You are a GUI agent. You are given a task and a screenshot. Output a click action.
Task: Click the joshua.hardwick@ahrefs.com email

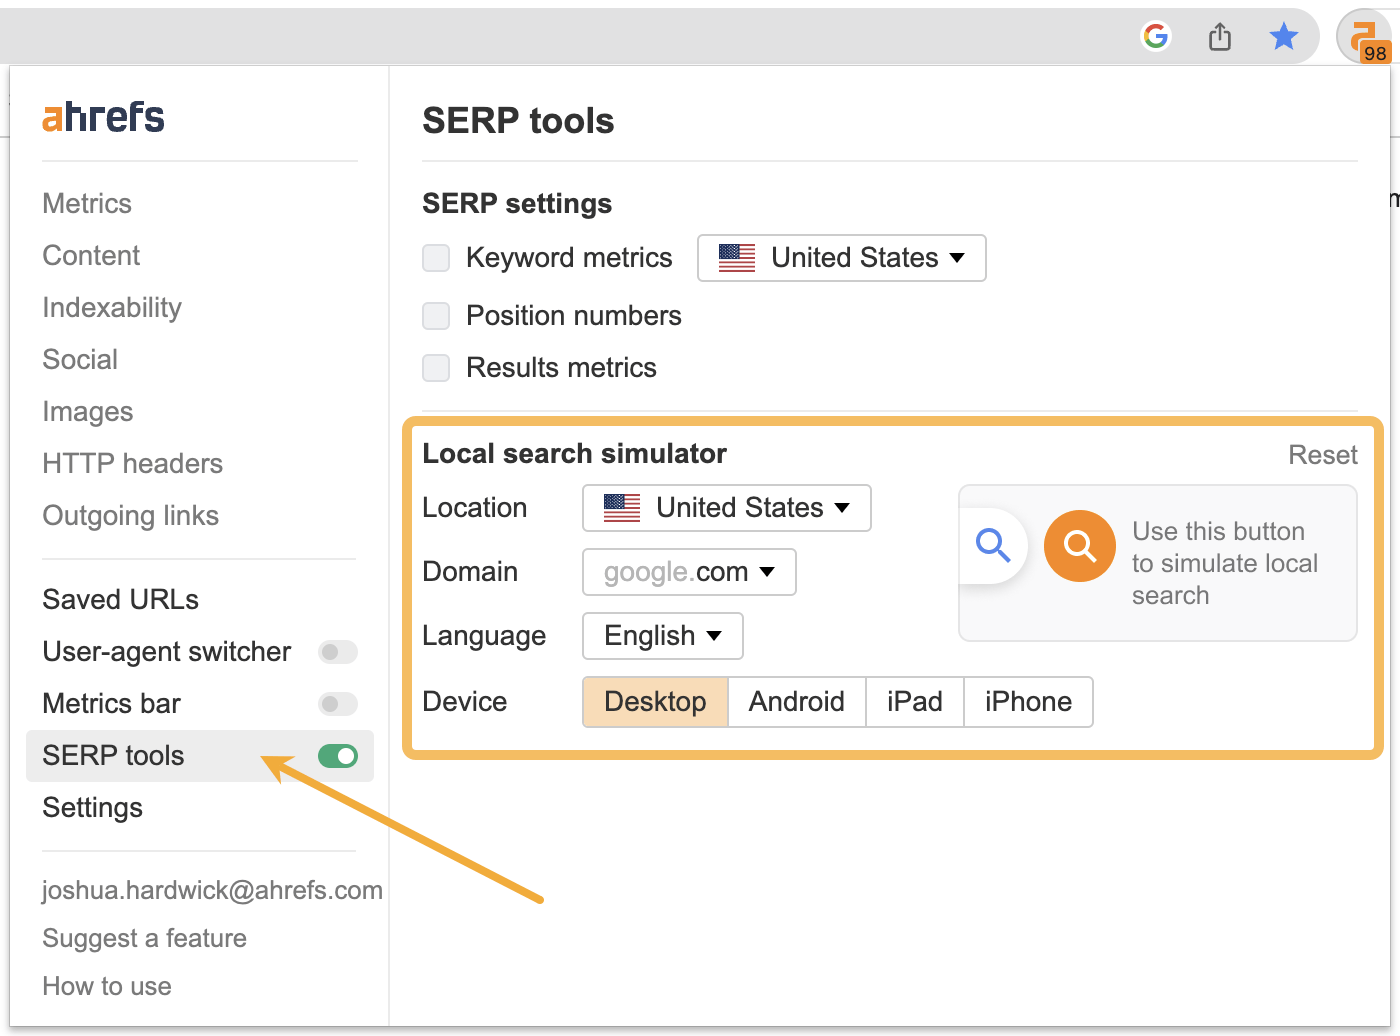click(x=212, y=890)
